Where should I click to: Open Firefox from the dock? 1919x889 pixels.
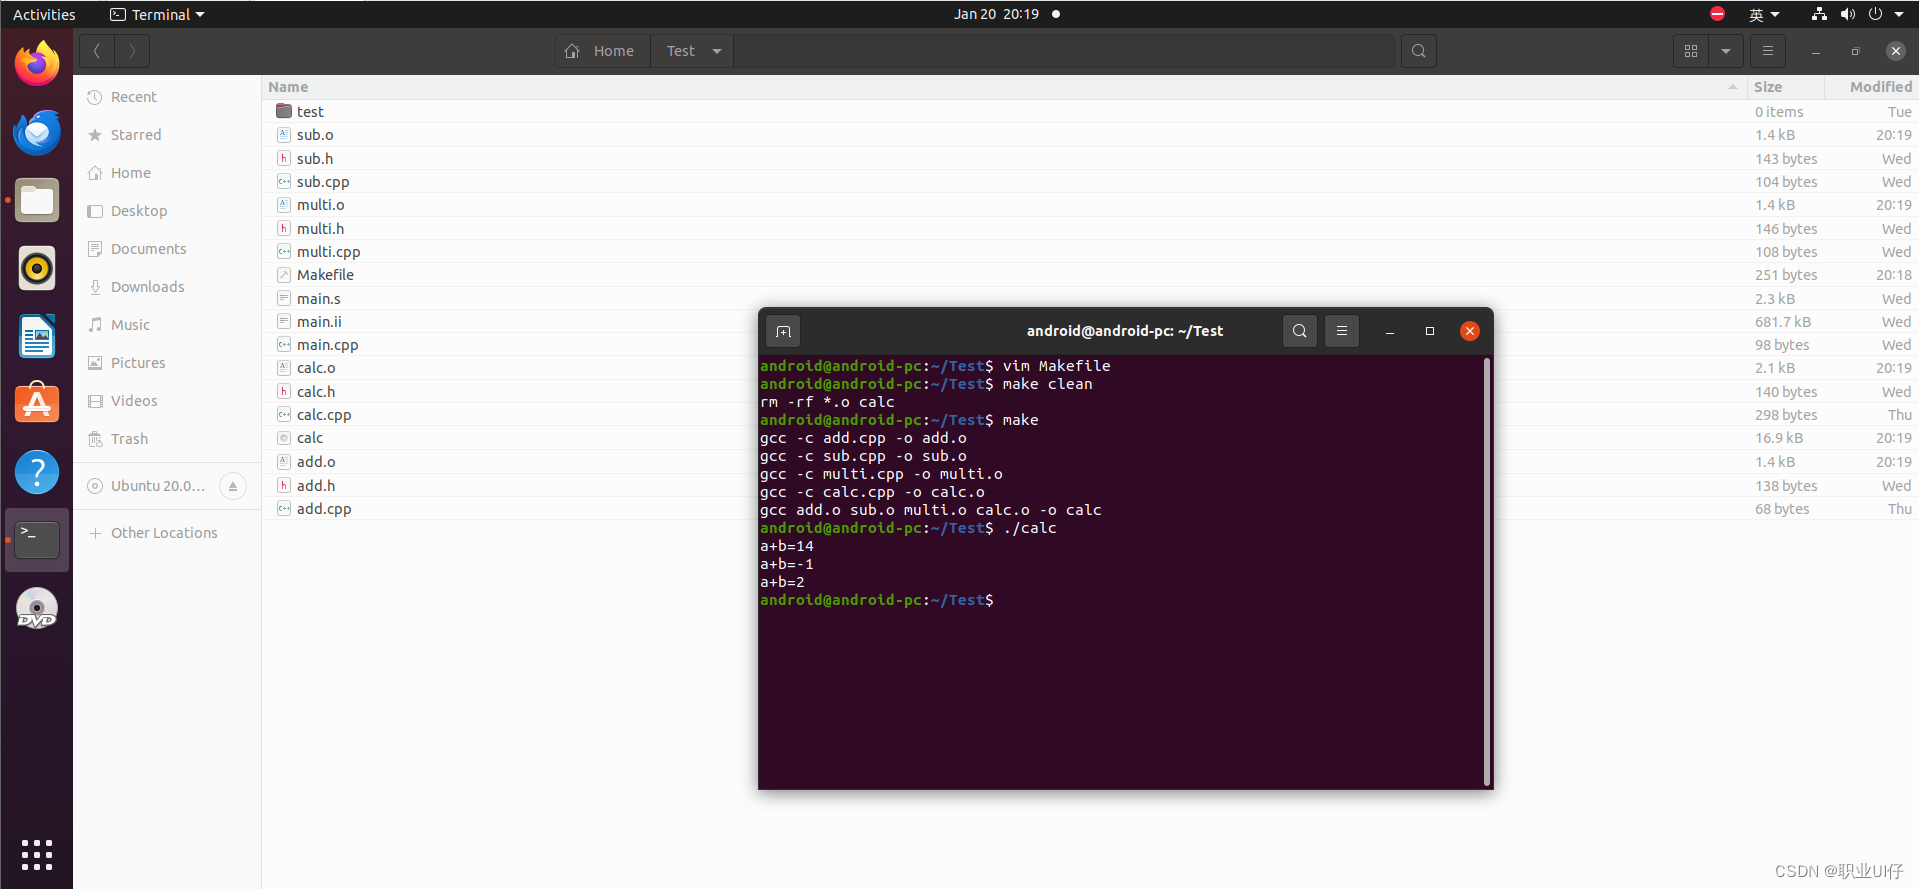(x=37, y=63)
